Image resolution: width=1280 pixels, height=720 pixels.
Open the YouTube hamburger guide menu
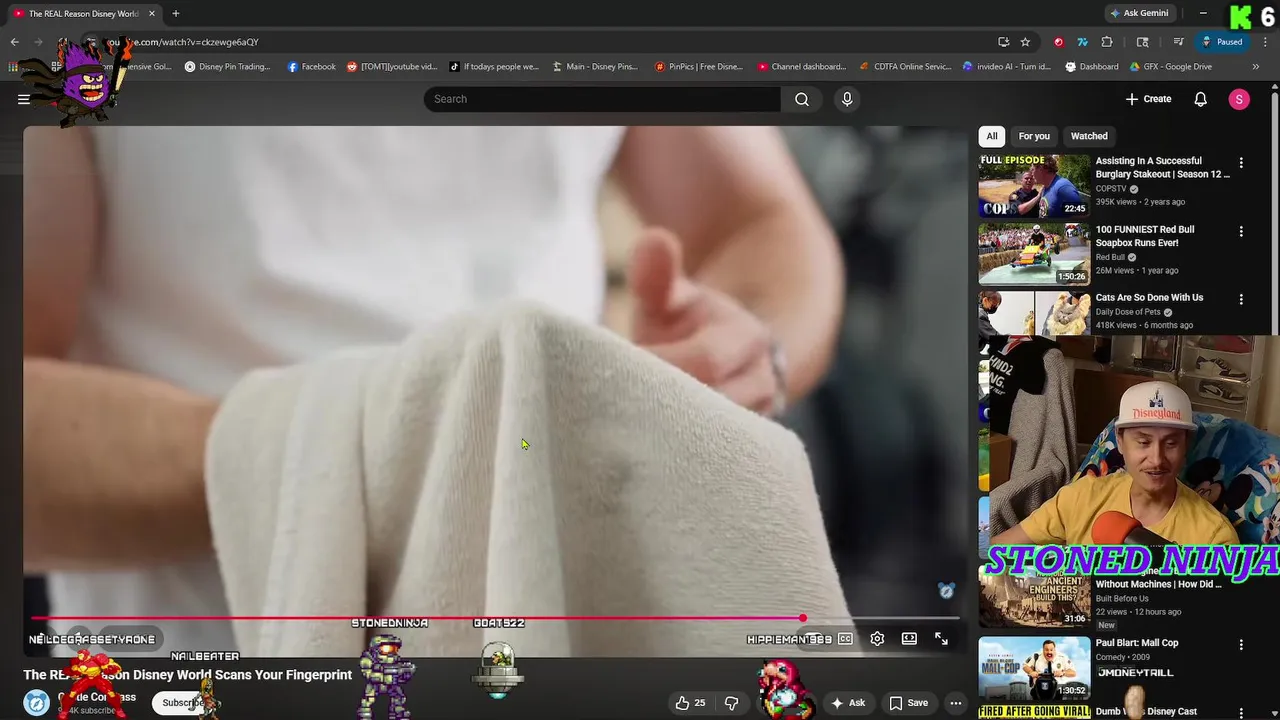coord(23,99)
